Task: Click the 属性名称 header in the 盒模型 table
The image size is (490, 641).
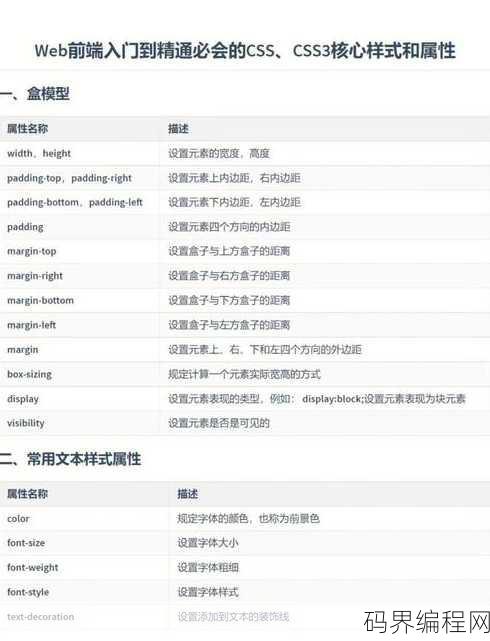Action: [x=27, y=129]
